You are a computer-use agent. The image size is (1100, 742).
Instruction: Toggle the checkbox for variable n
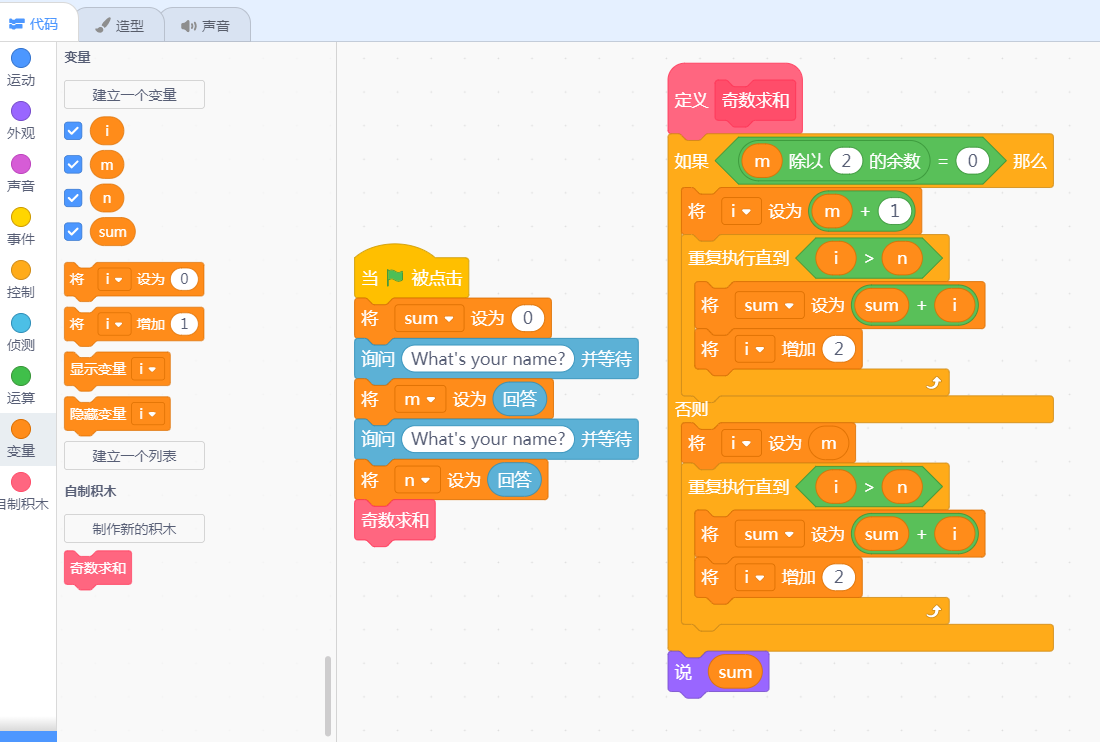74,198
